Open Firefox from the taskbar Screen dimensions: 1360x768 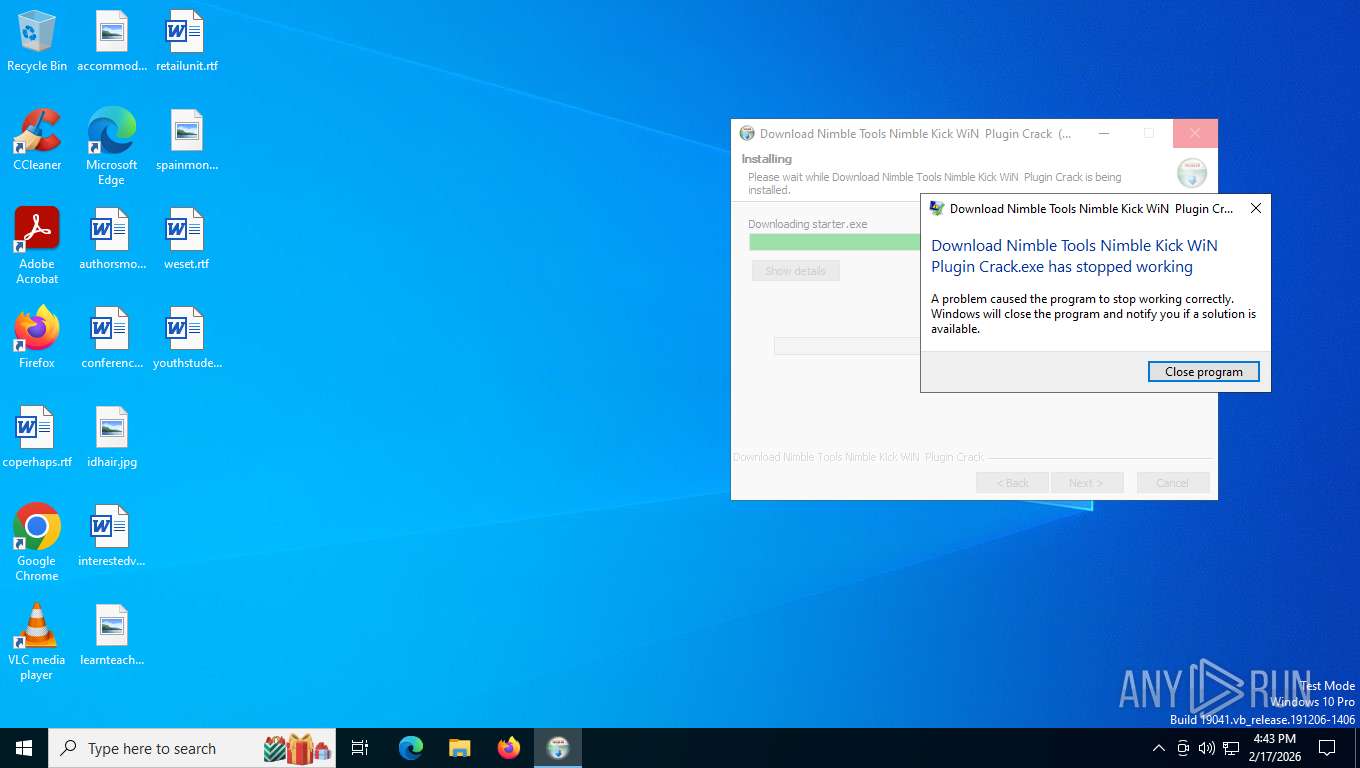pos(509,748)
